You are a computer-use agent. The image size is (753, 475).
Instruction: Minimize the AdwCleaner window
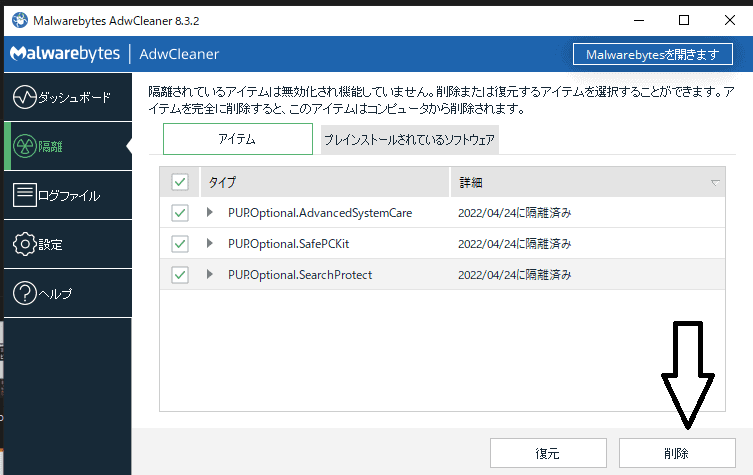point(639,20)
